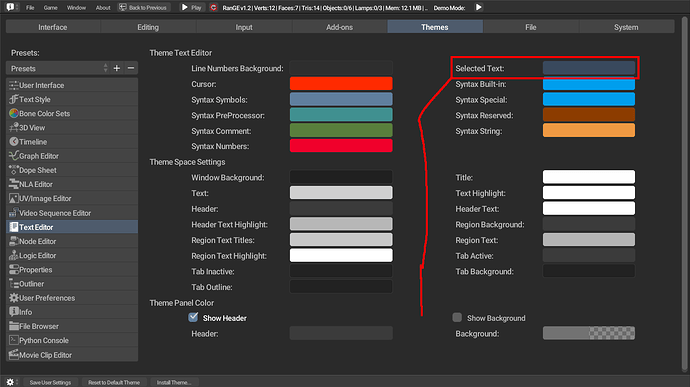Uncheck the Show Header checkbox
This screenshot has height=387, width=690.
click(193, 317)
